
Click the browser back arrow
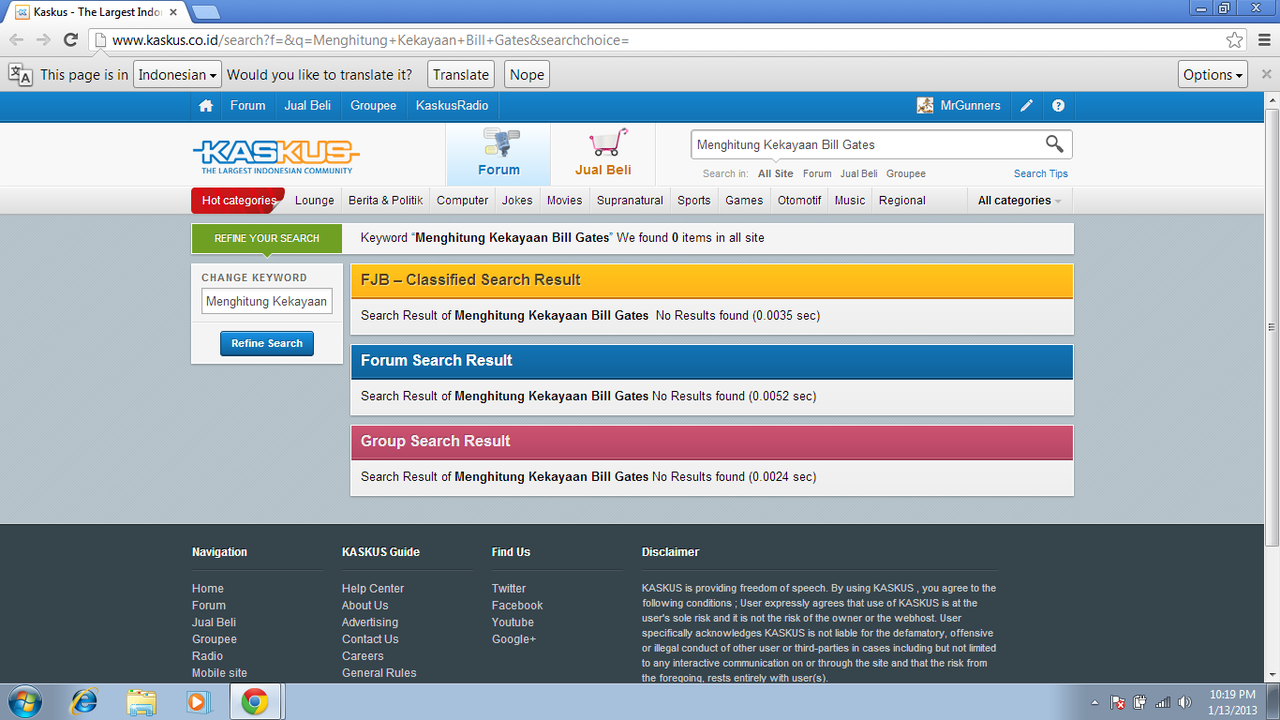(x=16, y=40)
